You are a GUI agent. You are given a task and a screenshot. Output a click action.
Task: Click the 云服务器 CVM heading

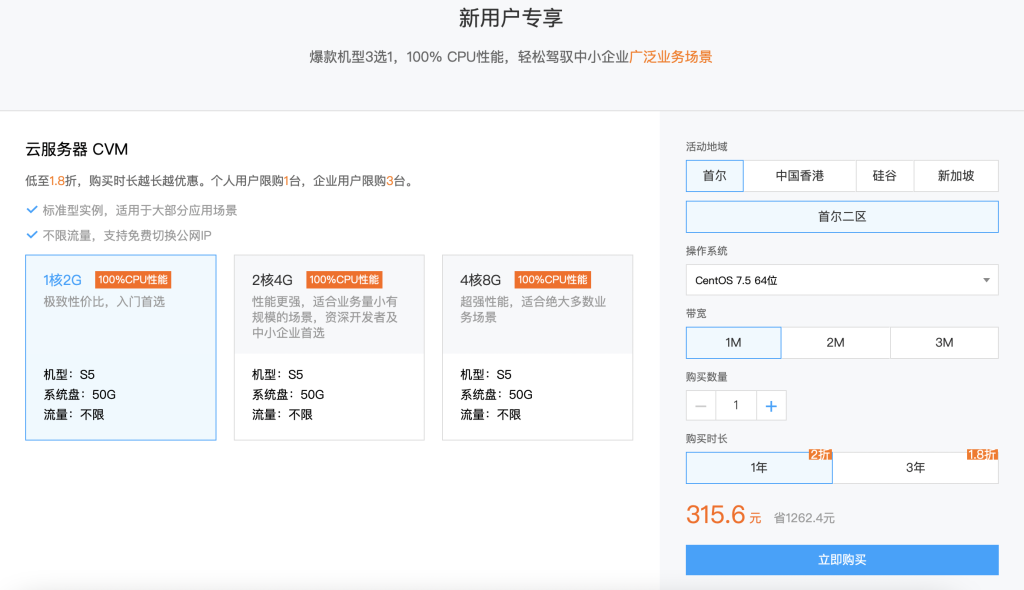(x=76, y=150)
